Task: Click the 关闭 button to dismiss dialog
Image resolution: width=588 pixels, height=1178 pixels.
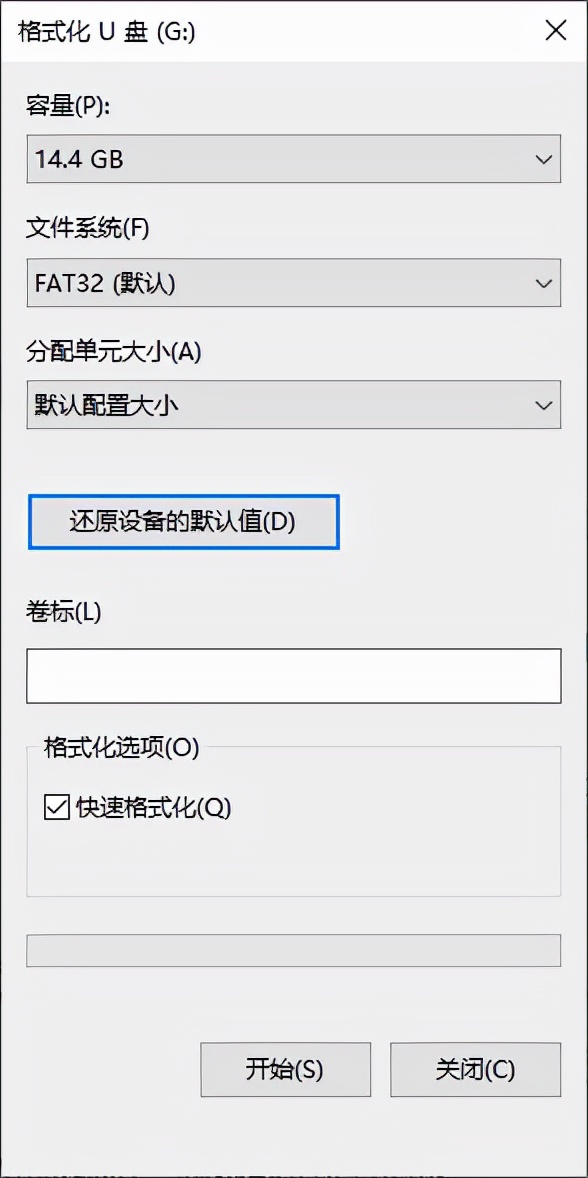Action: pos(474,1069)
